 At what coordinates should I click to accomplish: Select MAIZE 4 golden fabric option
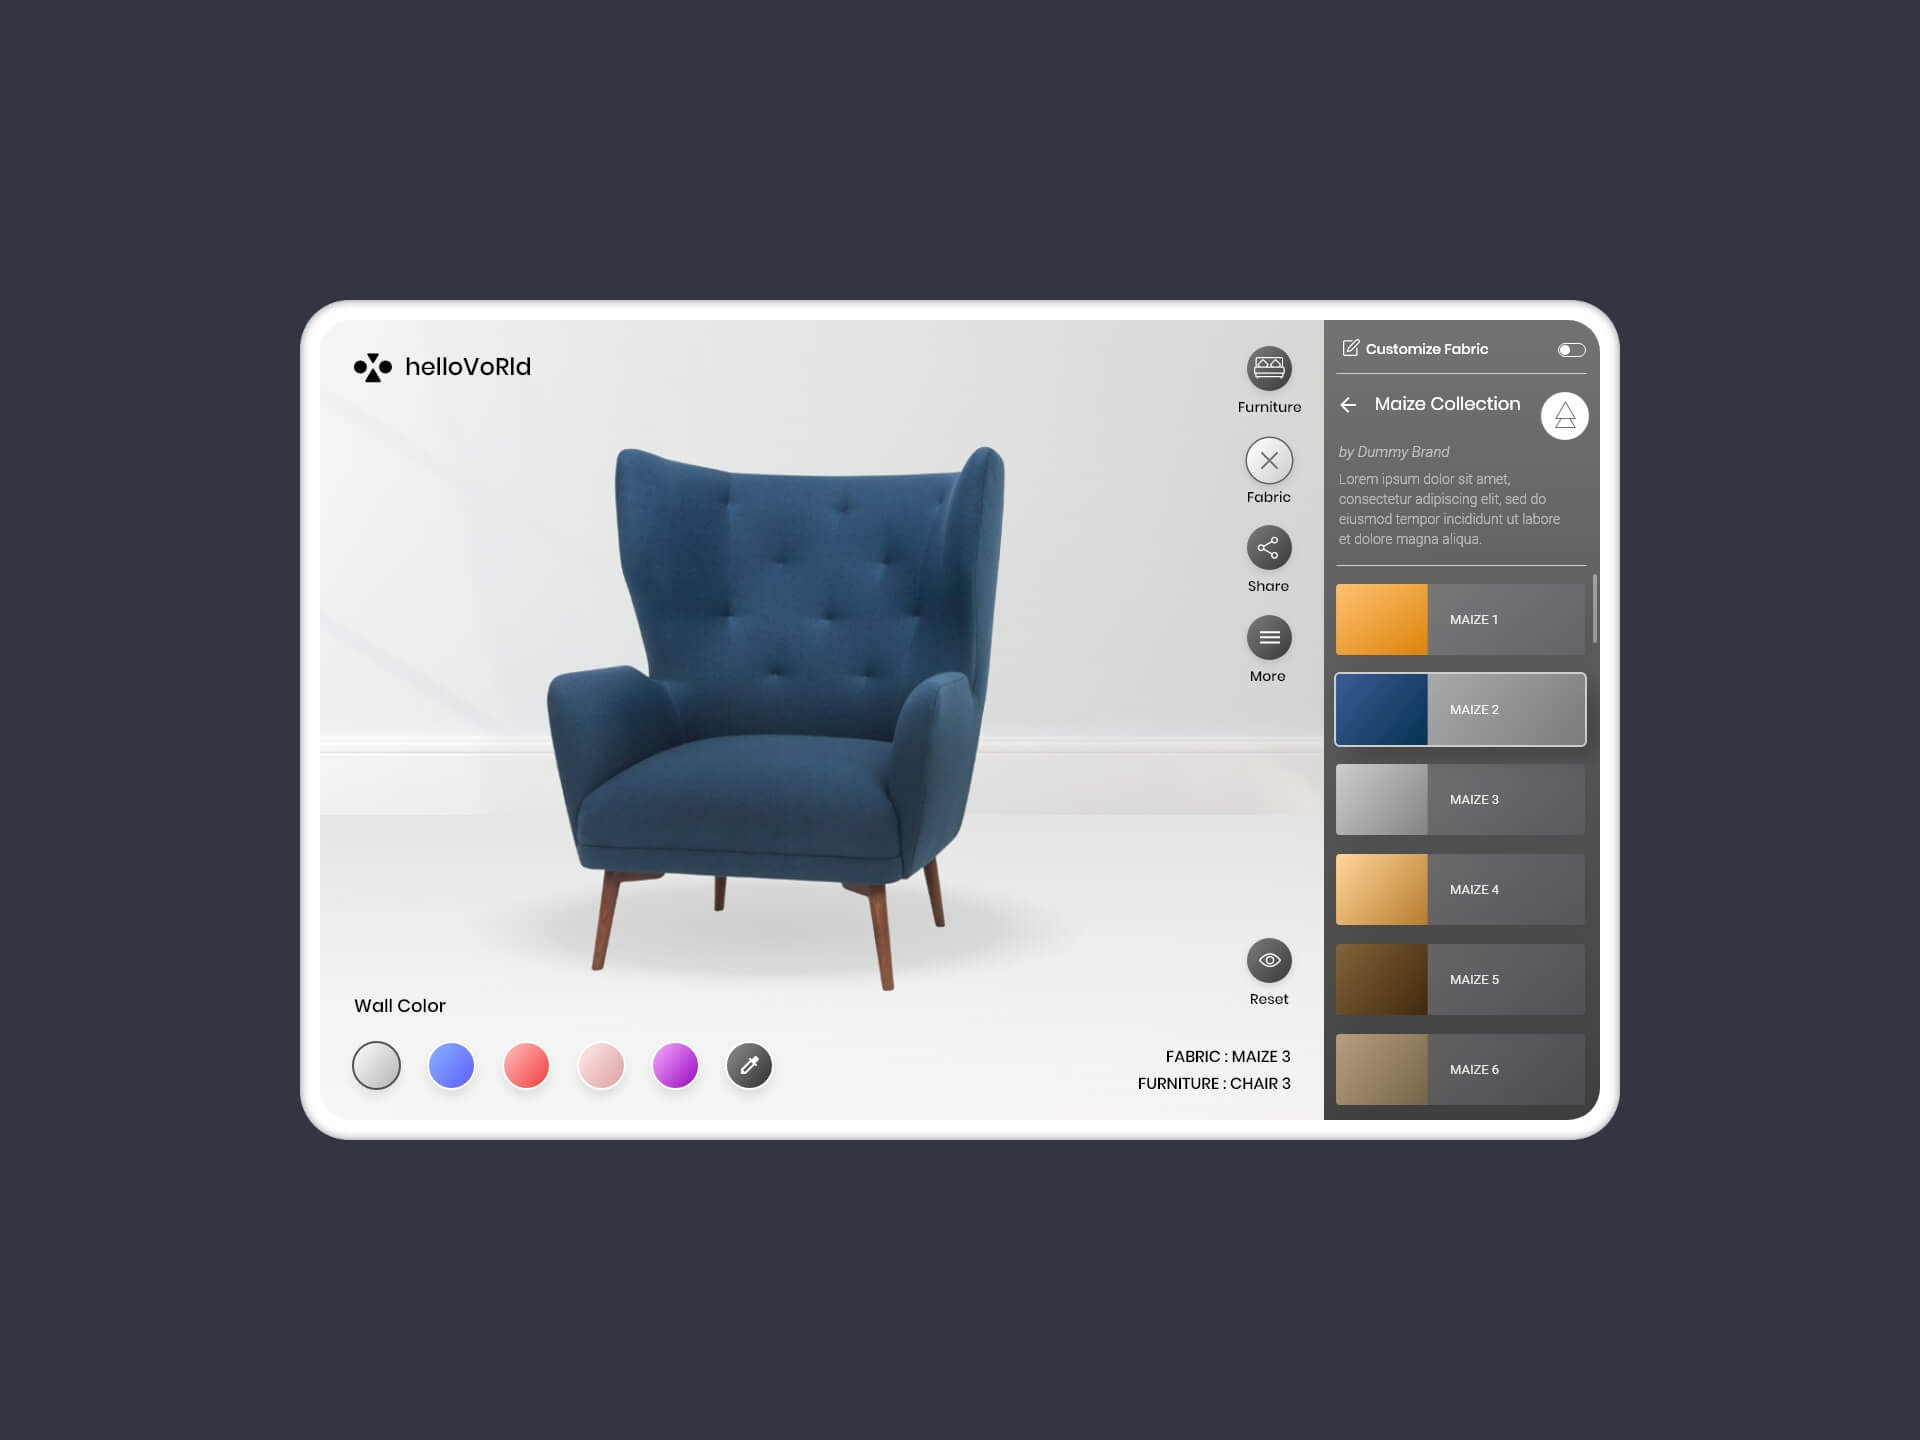1459,888
